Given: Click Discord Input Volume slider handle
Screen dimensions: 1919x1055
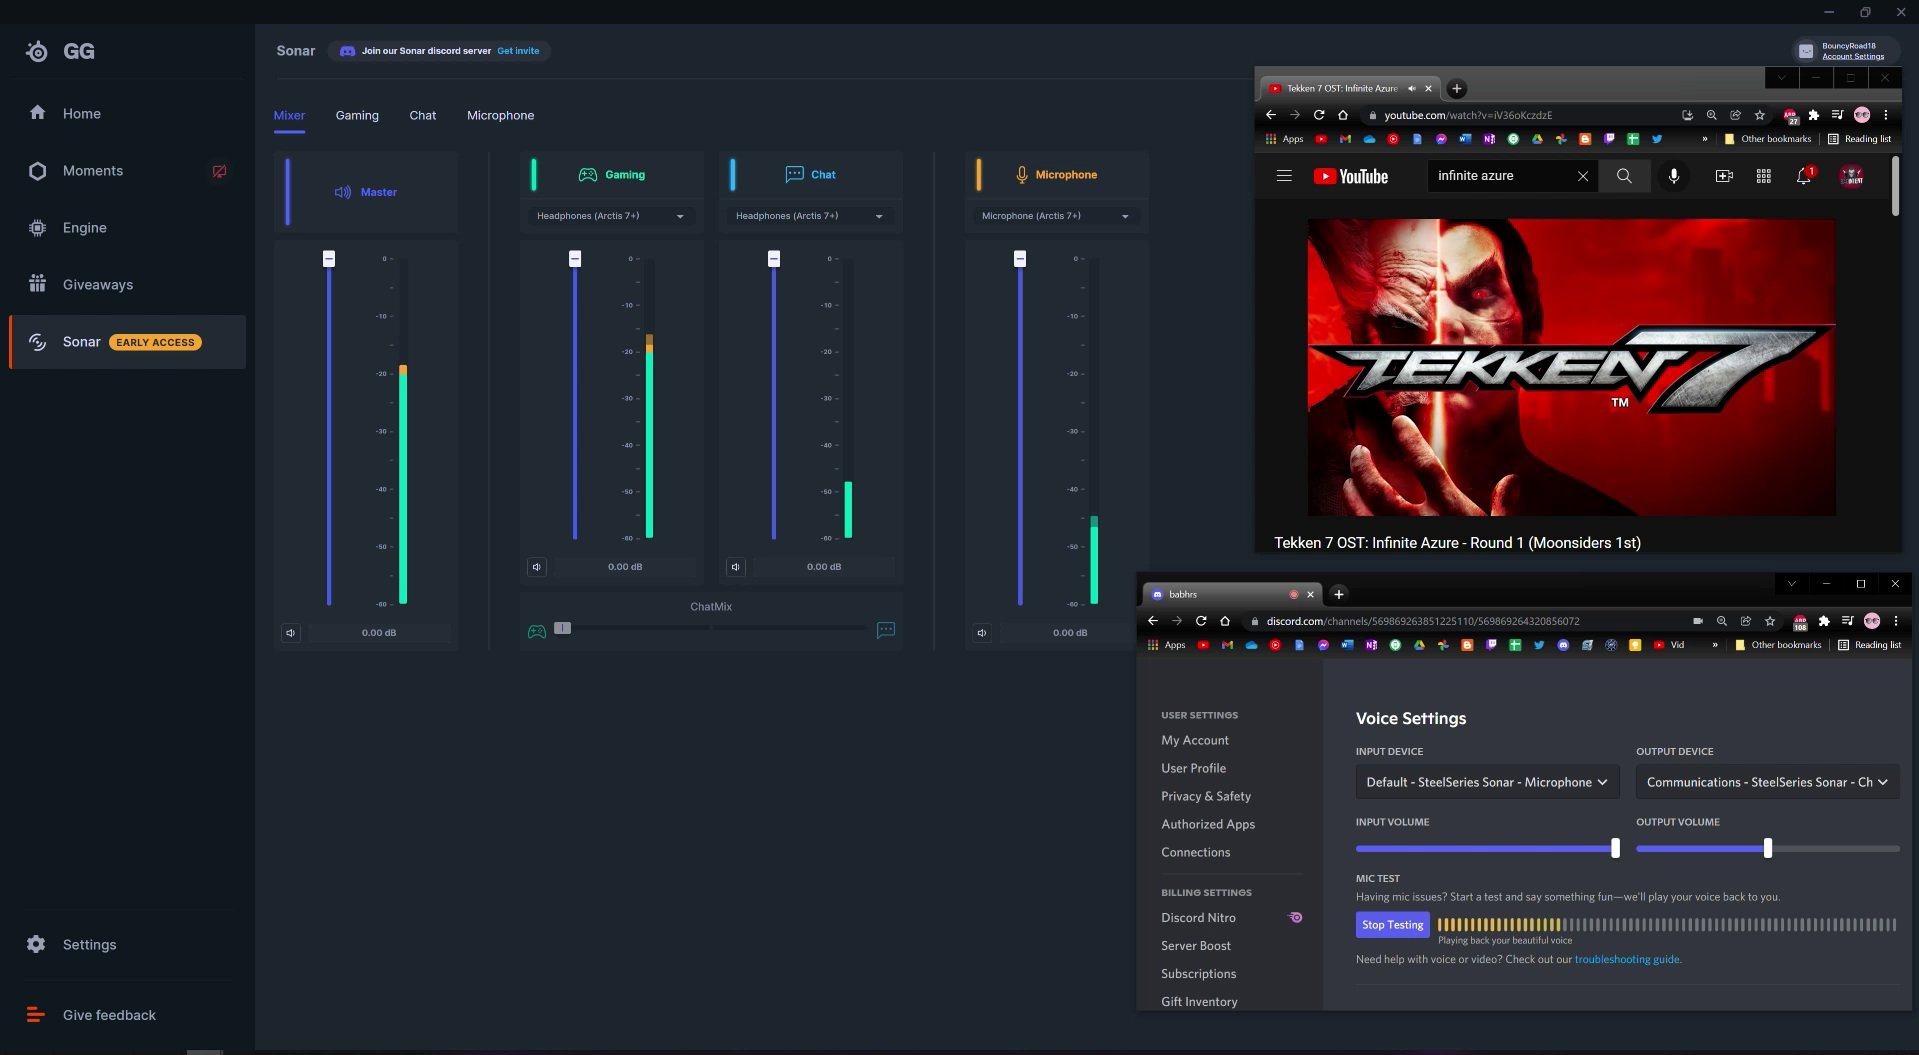Looking at the screenshot, I should (x=1615, y=849).
